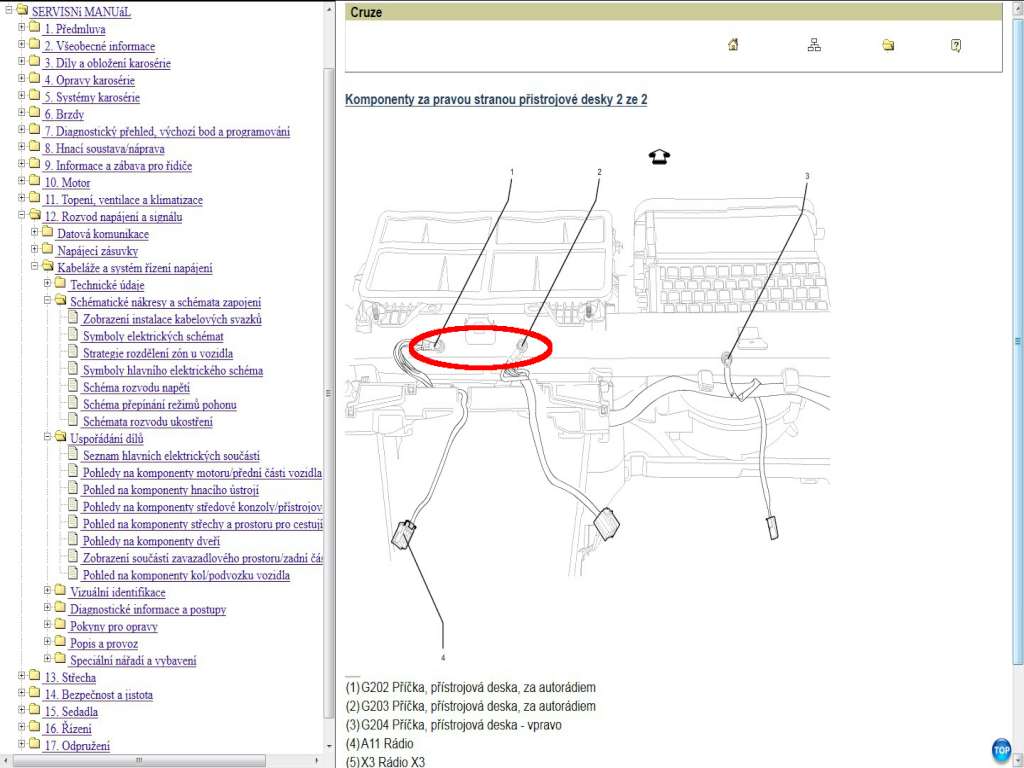Click the Home icon in header
This screenshot has width=1024, height=768.
[x=734, y=45]
